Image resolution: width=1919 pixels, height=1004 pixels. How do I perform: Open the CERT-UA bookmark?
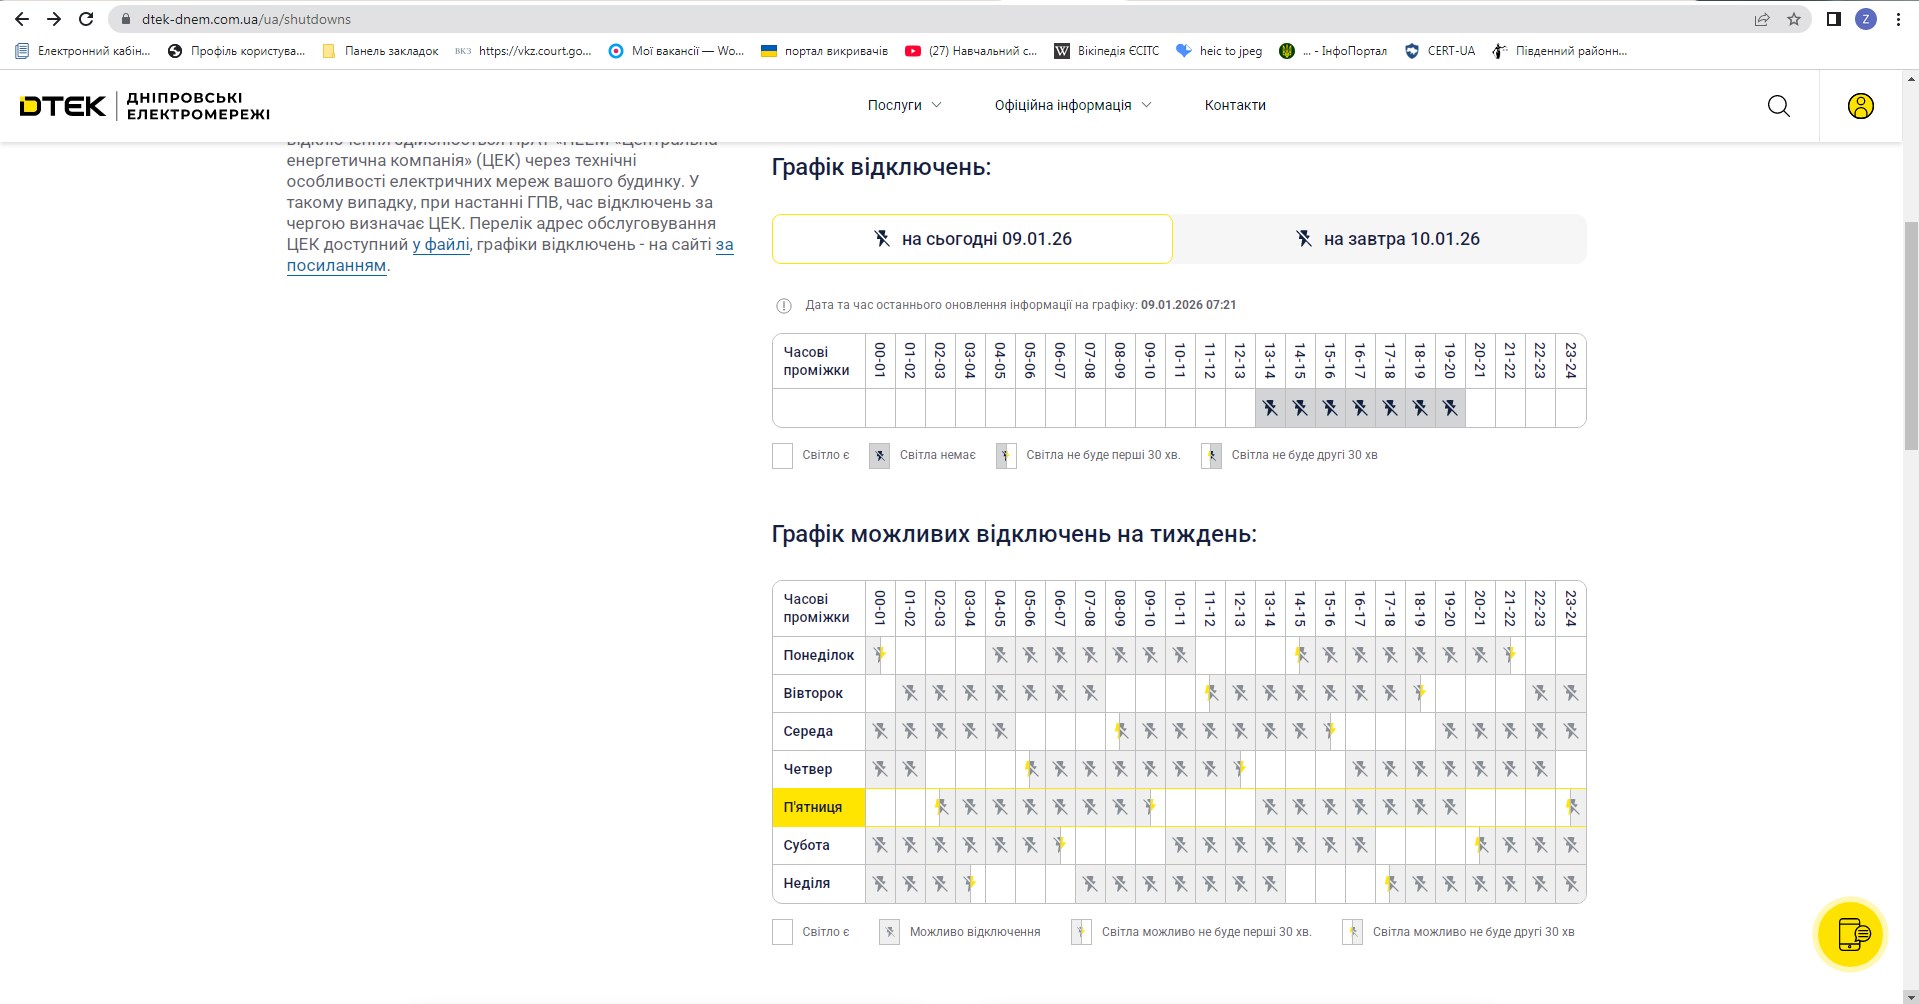coord(1440,51)
